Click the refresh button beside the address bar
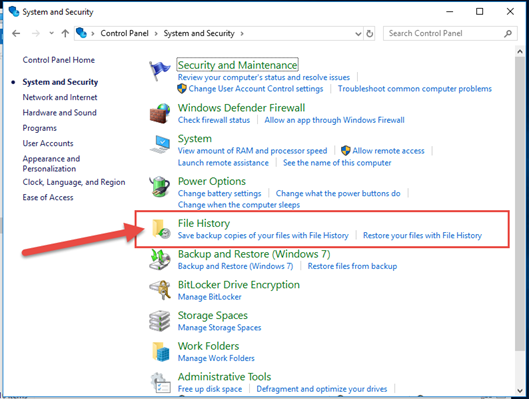Viewport: 529px width, 399px height. pos(370,33)
